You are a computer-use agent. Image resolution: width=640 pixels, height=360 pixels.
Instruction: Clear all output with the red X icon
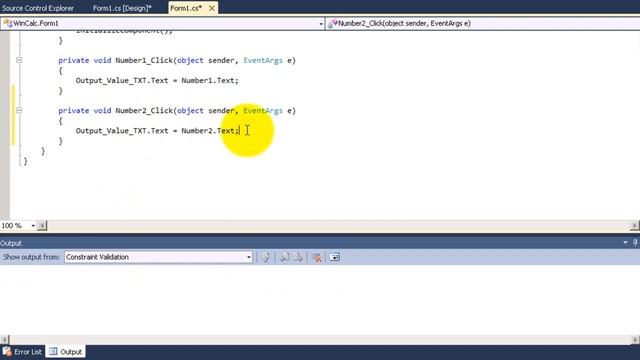point(317,257)
